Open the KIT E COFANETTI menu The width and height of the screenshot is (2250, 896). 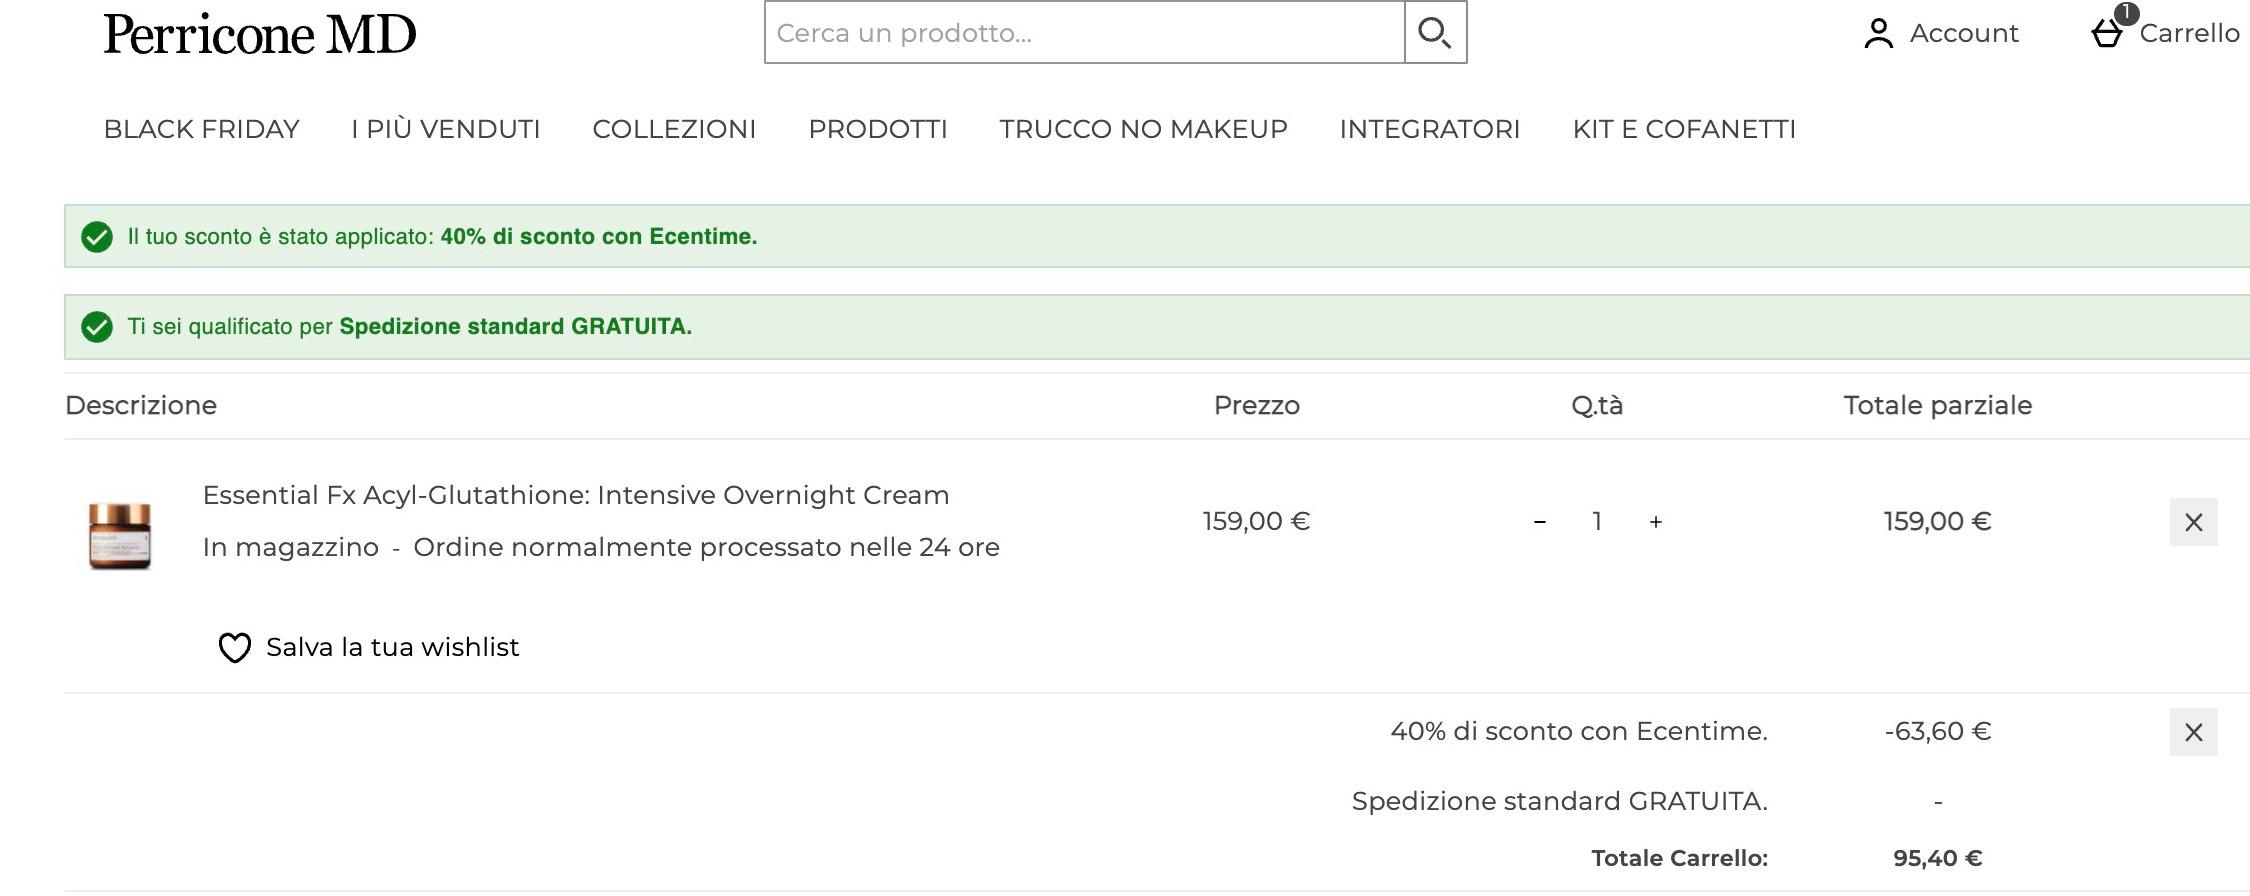(x=1684, y=129)
